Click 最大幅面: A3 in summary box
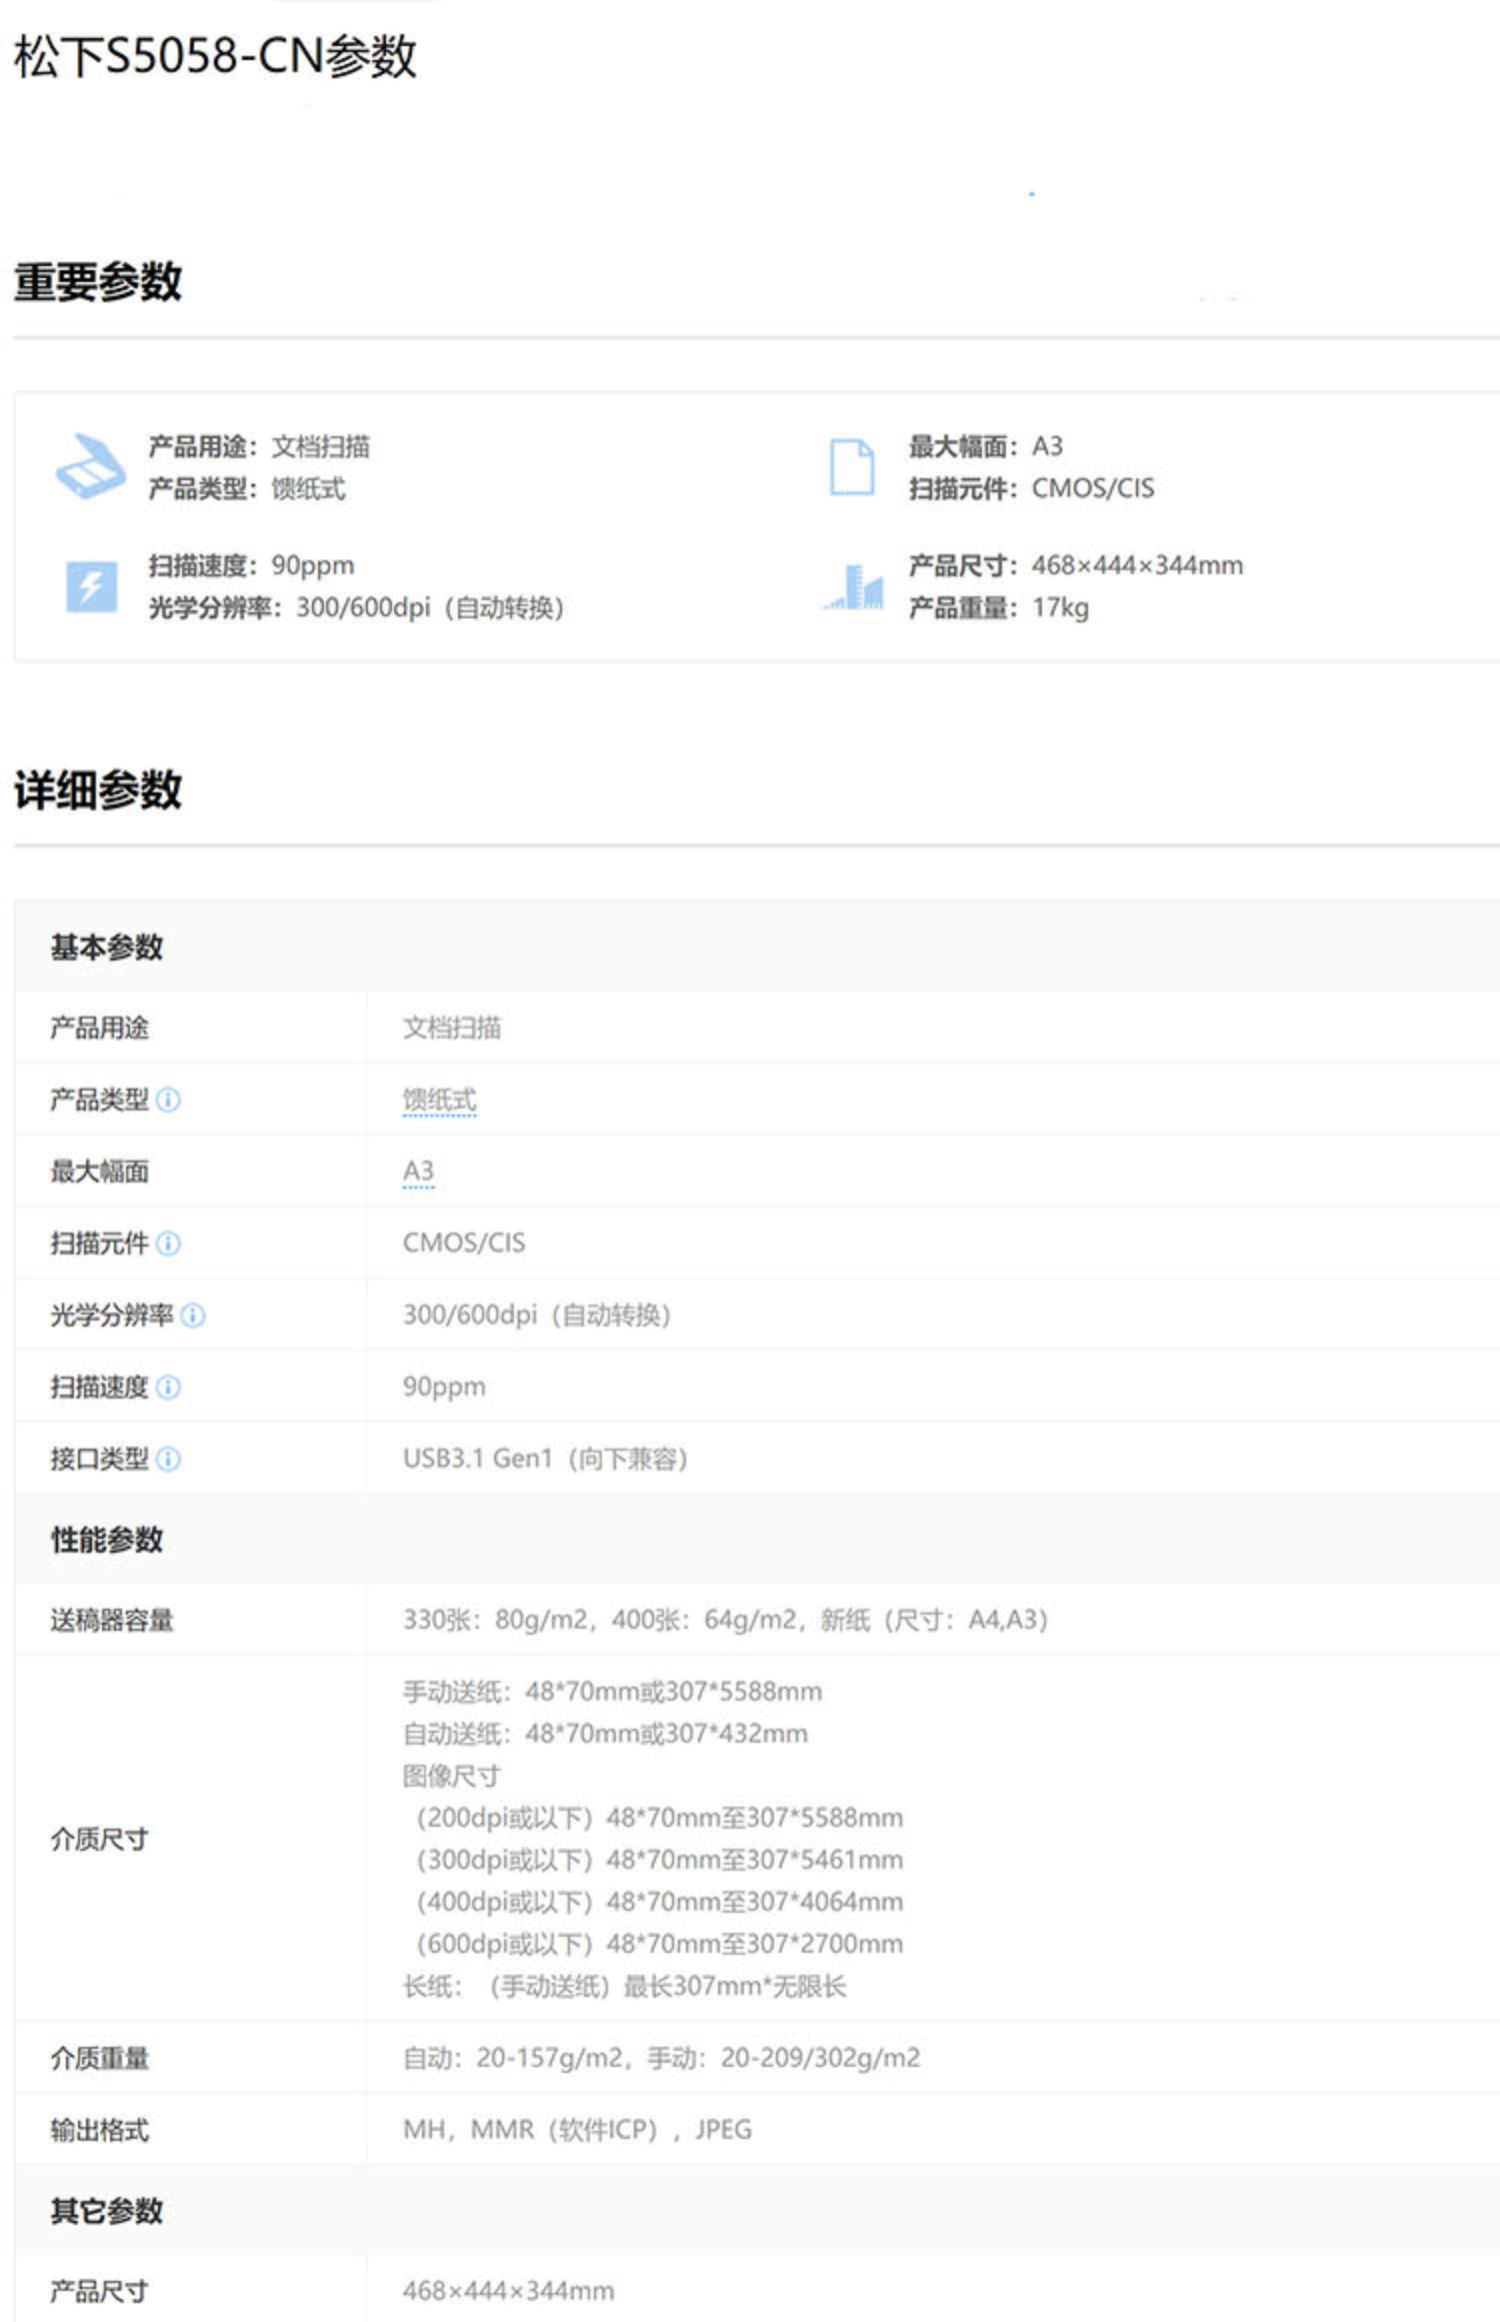 point(985,446)
